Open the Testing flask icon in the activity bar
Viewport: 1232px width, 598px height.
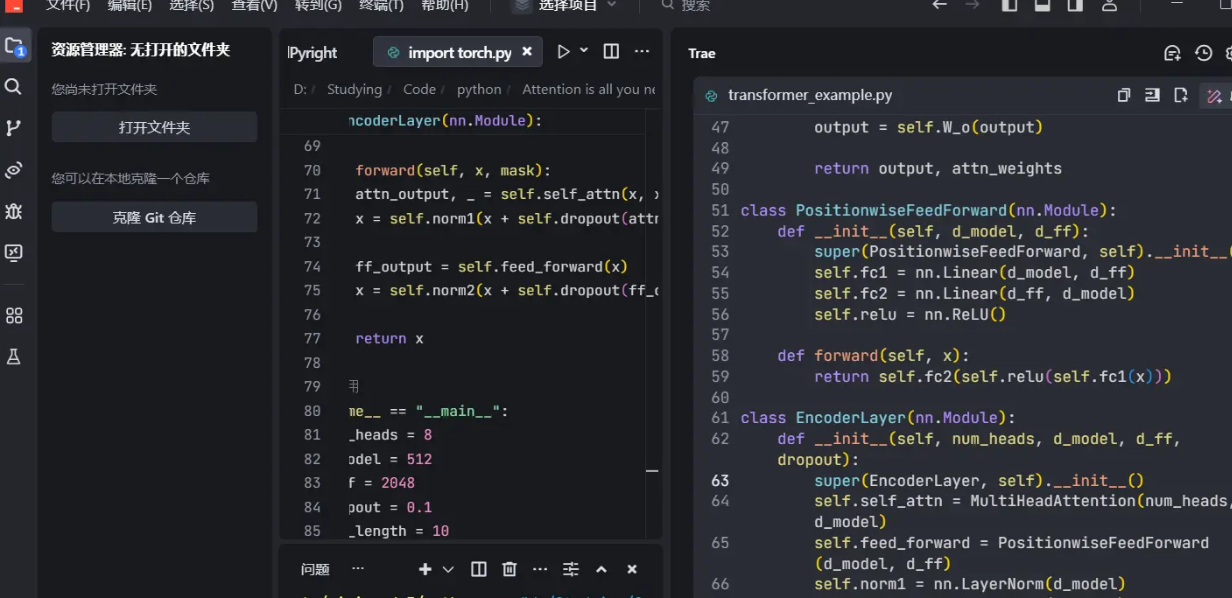tap(14, 356)
